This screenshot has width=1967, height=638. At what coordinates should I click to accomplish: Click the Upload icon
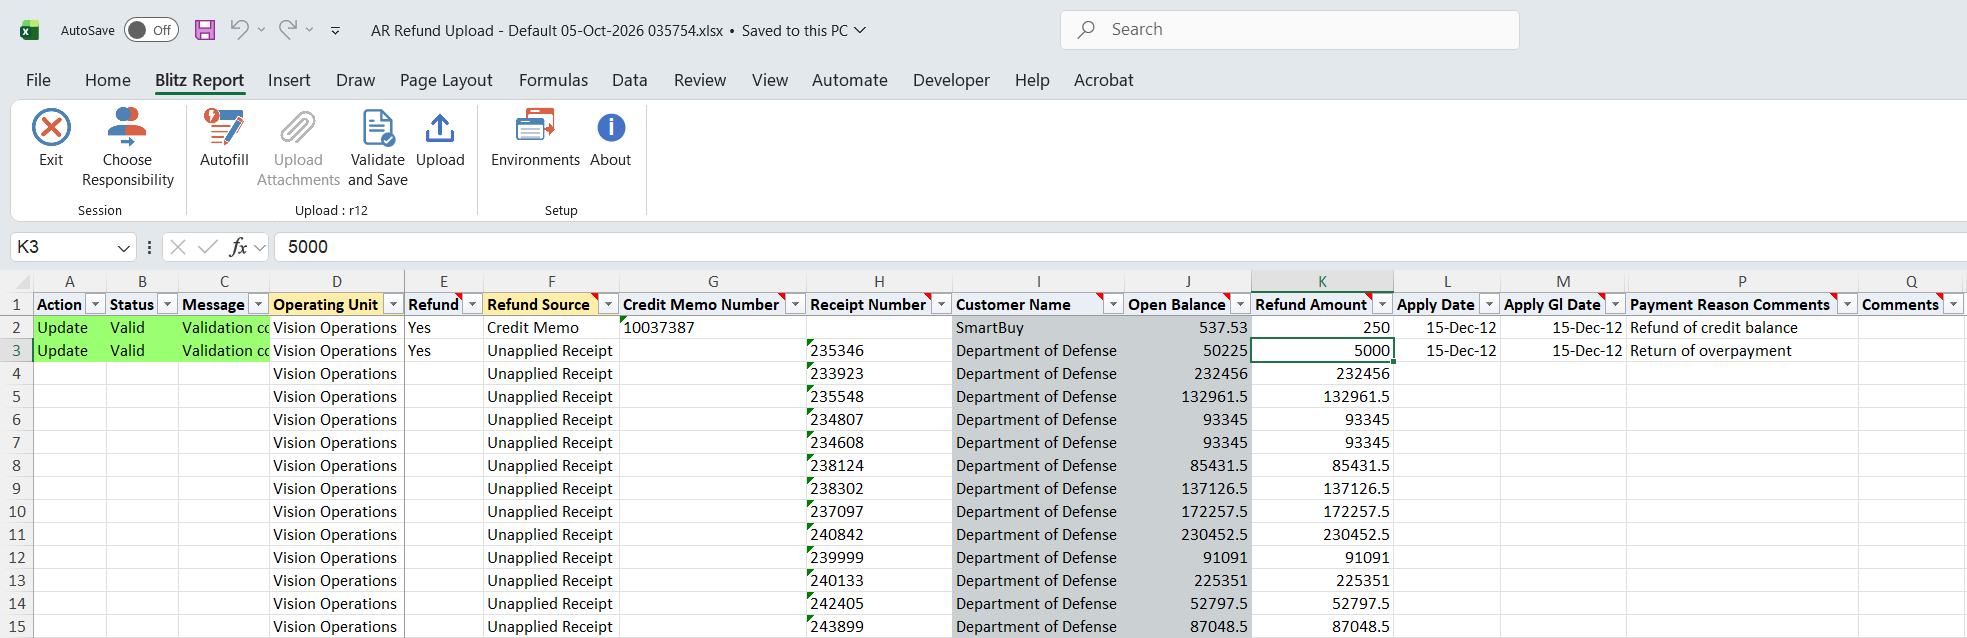440,128
